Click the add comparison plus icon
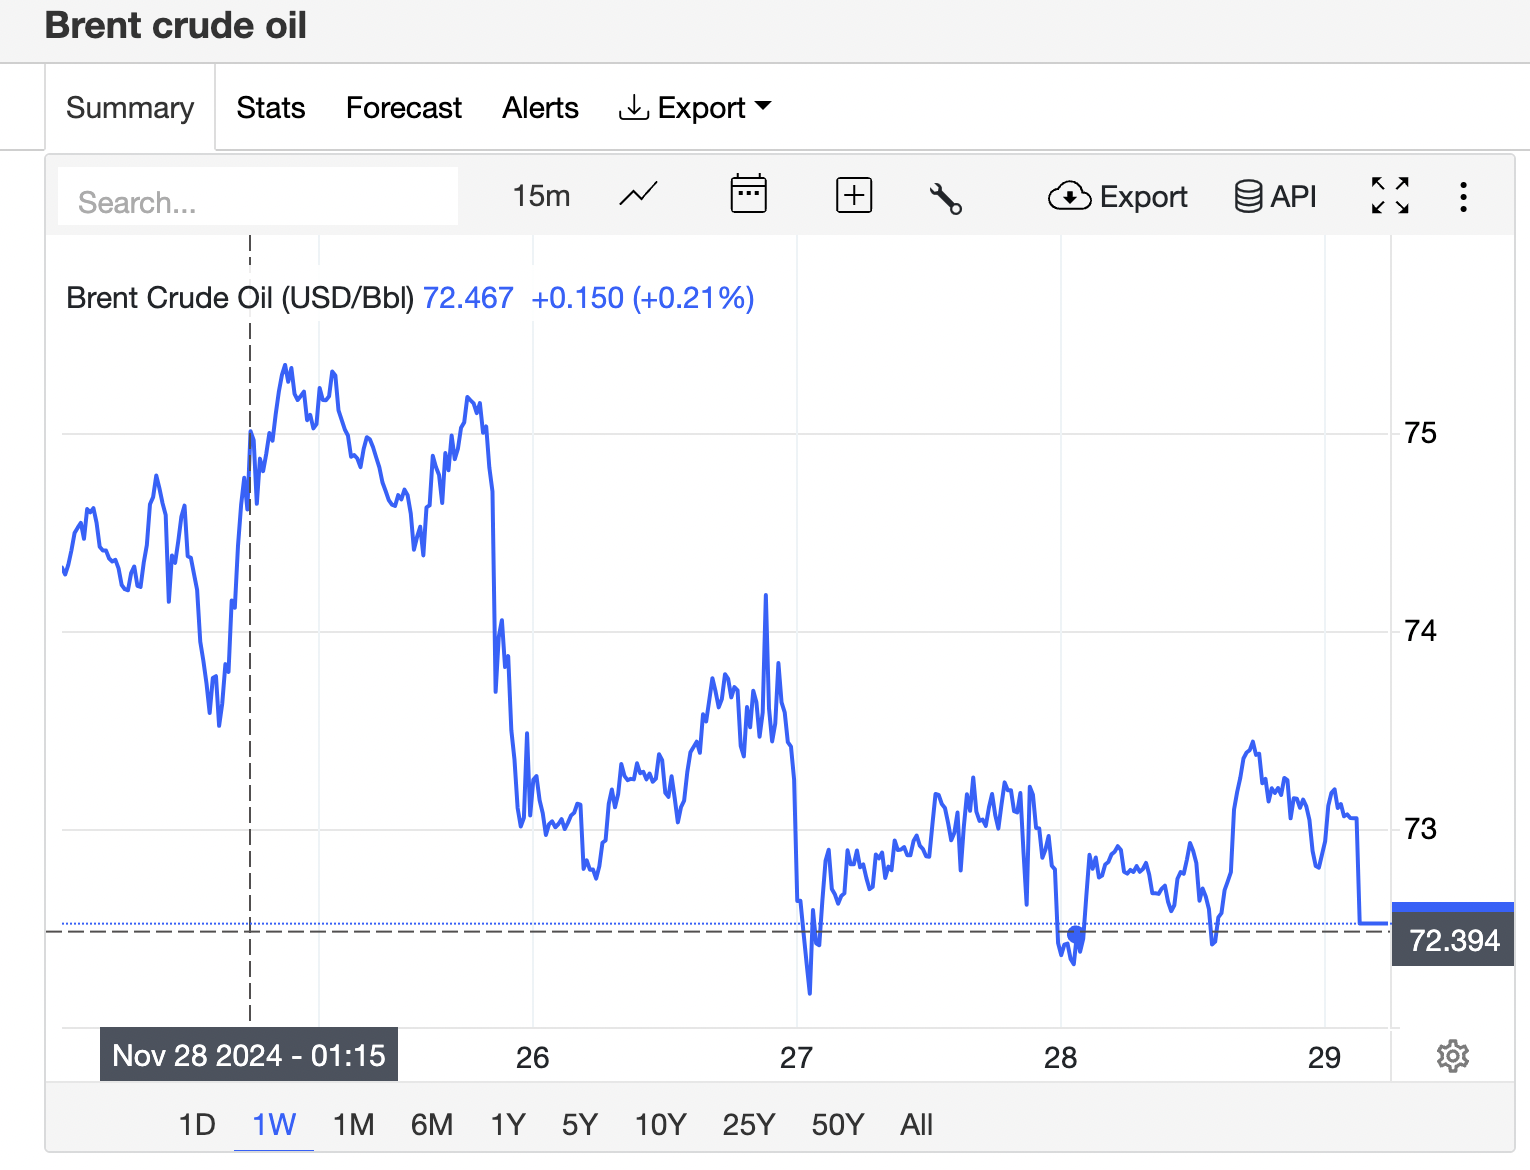 854,195
